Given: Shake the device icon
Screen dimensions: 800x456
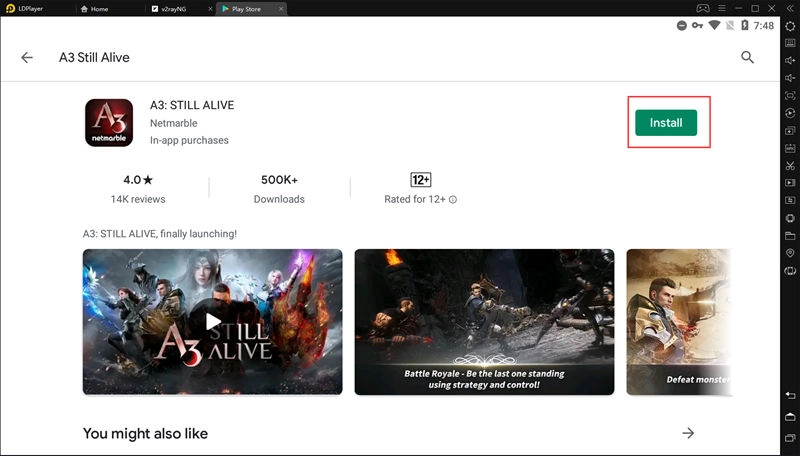Looking at the screenshot, I should click(790, 271).
